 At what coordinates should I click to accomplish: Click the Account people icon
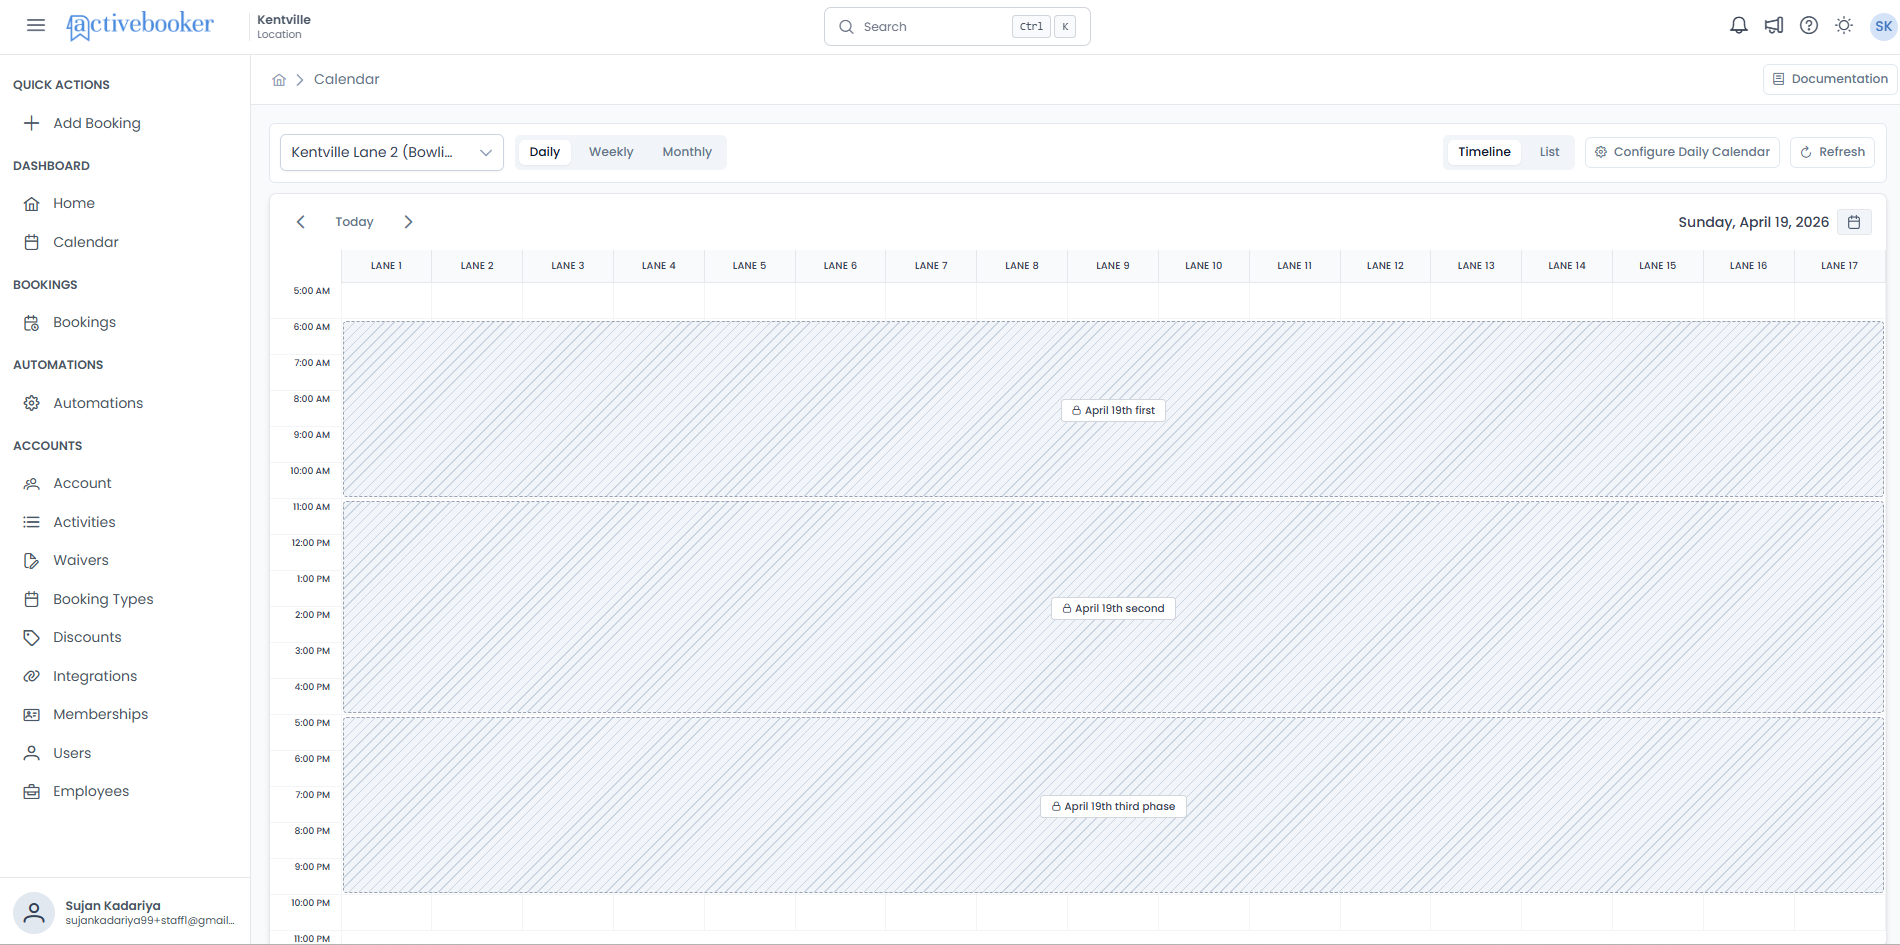(32, 483)
